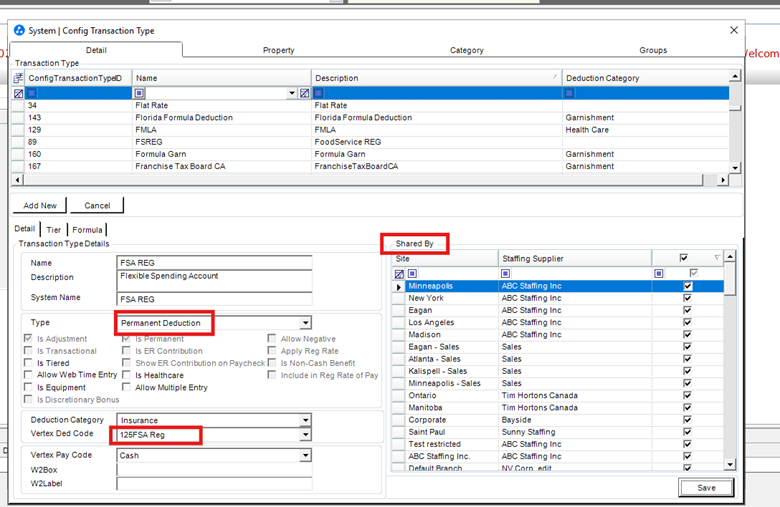Image resolution: width=780 pixels, height=507 pixels.
Task: Clear transaction grid filters icon at row start
Action: tap(18, 93)
